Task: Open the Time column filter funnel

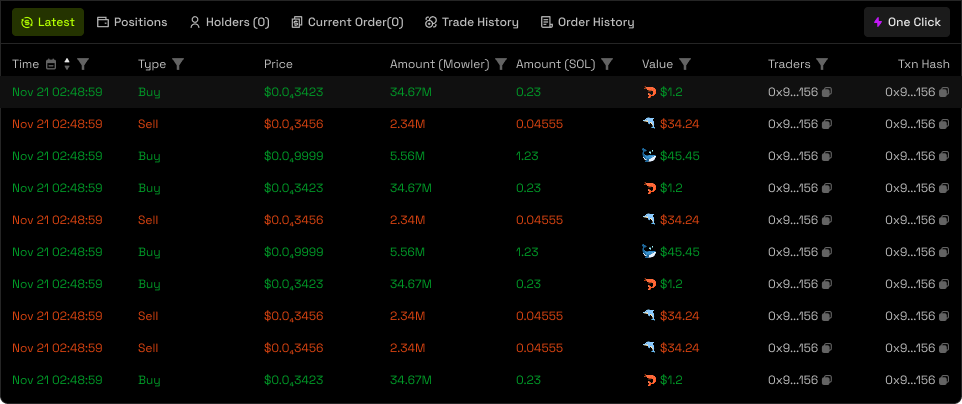Action: tap(83, 64)
